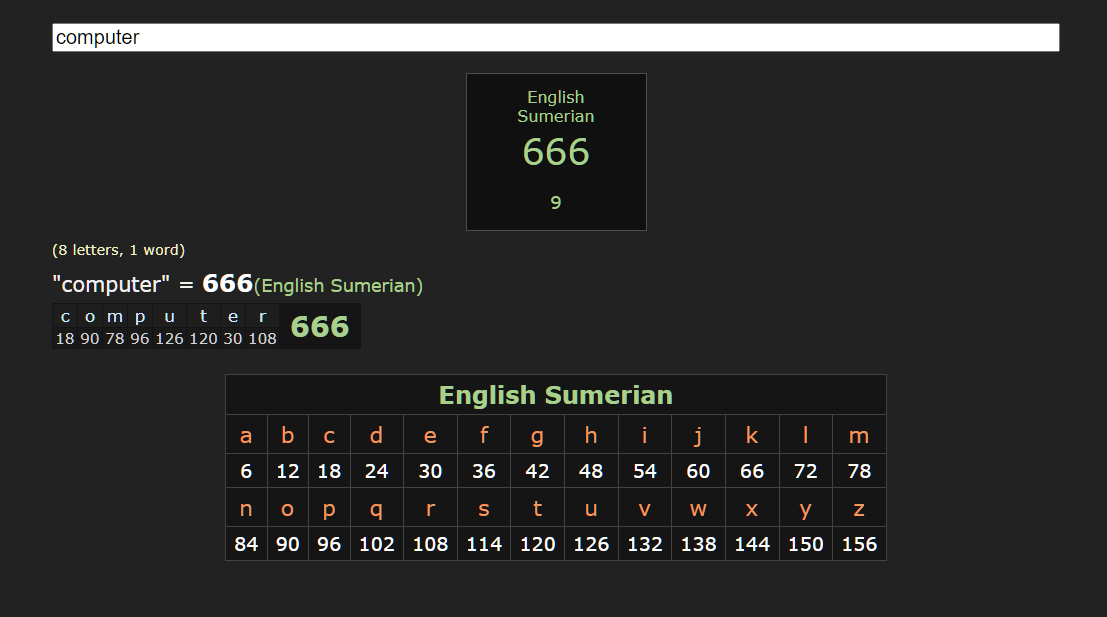The height and width of the screenshot is (617, 1107).
Task: Click letter "v" in the cipher table
Action: tap(645, 508)
